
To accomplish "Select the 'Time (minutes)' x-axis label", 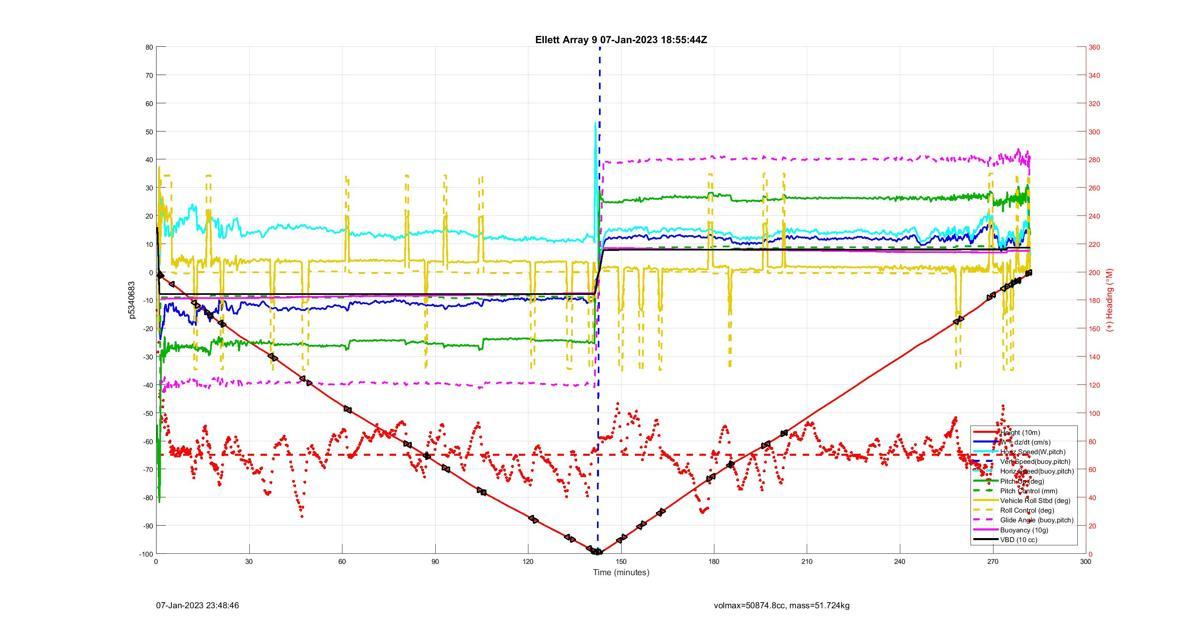I will point(621,572).
